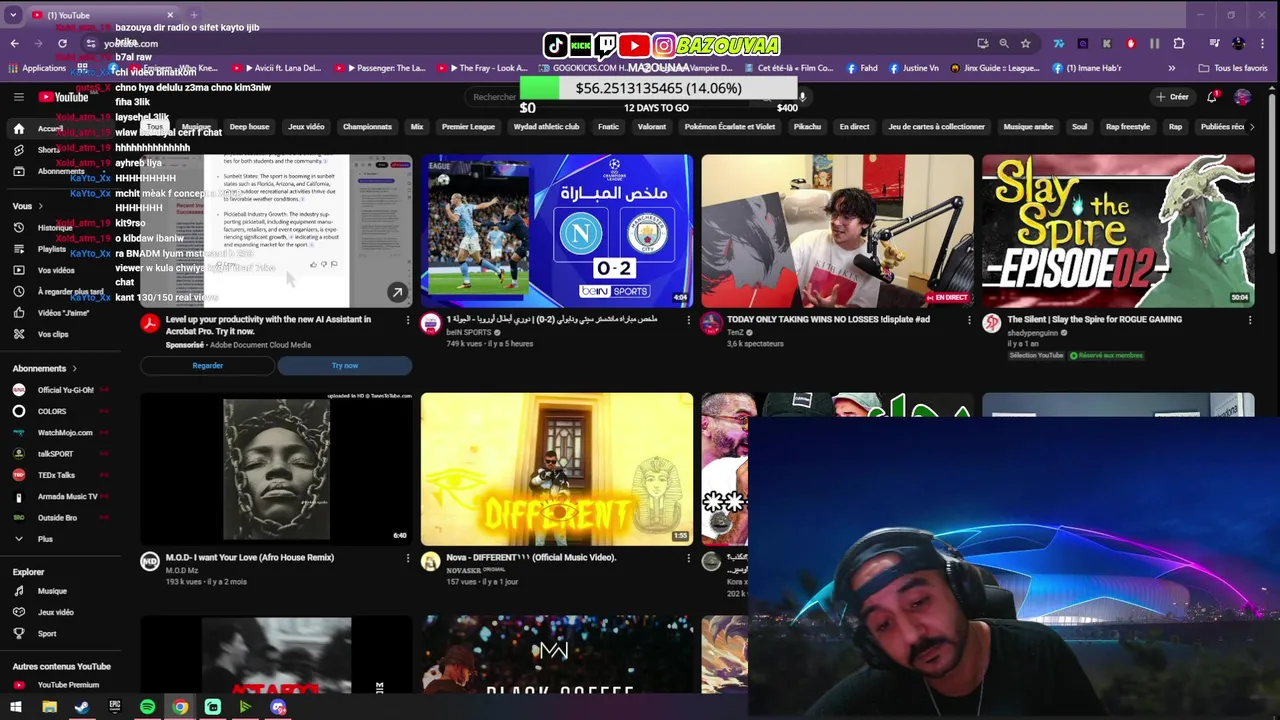Select the En direct chip

pos(854,127)
